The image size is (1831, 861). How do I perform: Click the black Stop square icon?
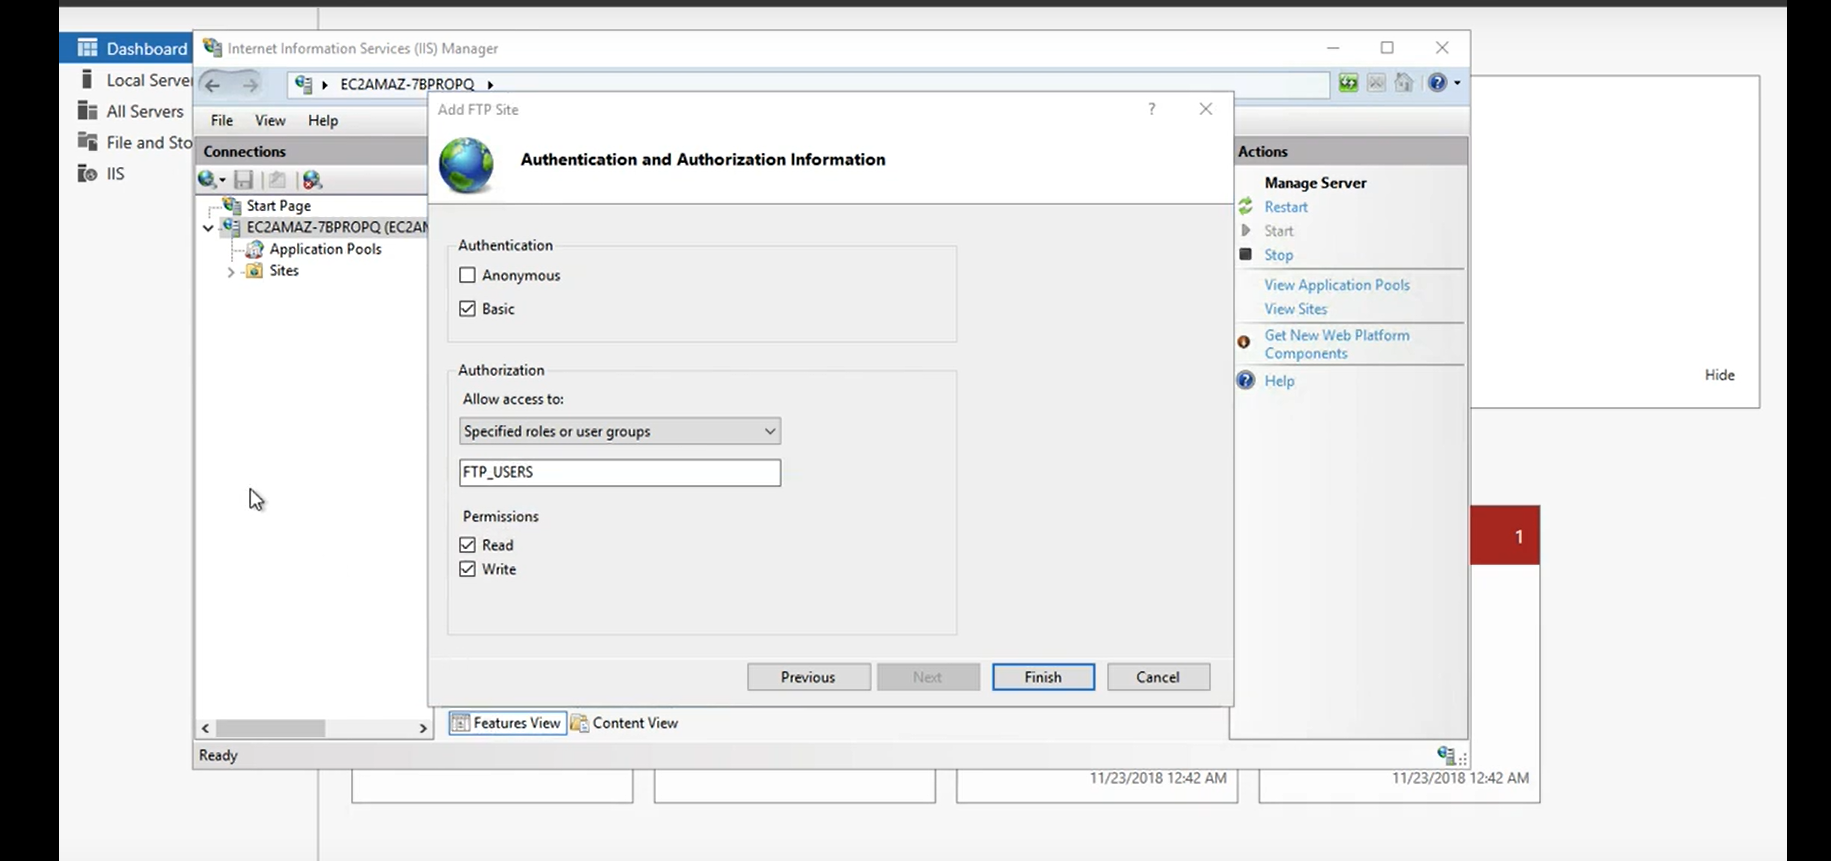pos(1245,254)
